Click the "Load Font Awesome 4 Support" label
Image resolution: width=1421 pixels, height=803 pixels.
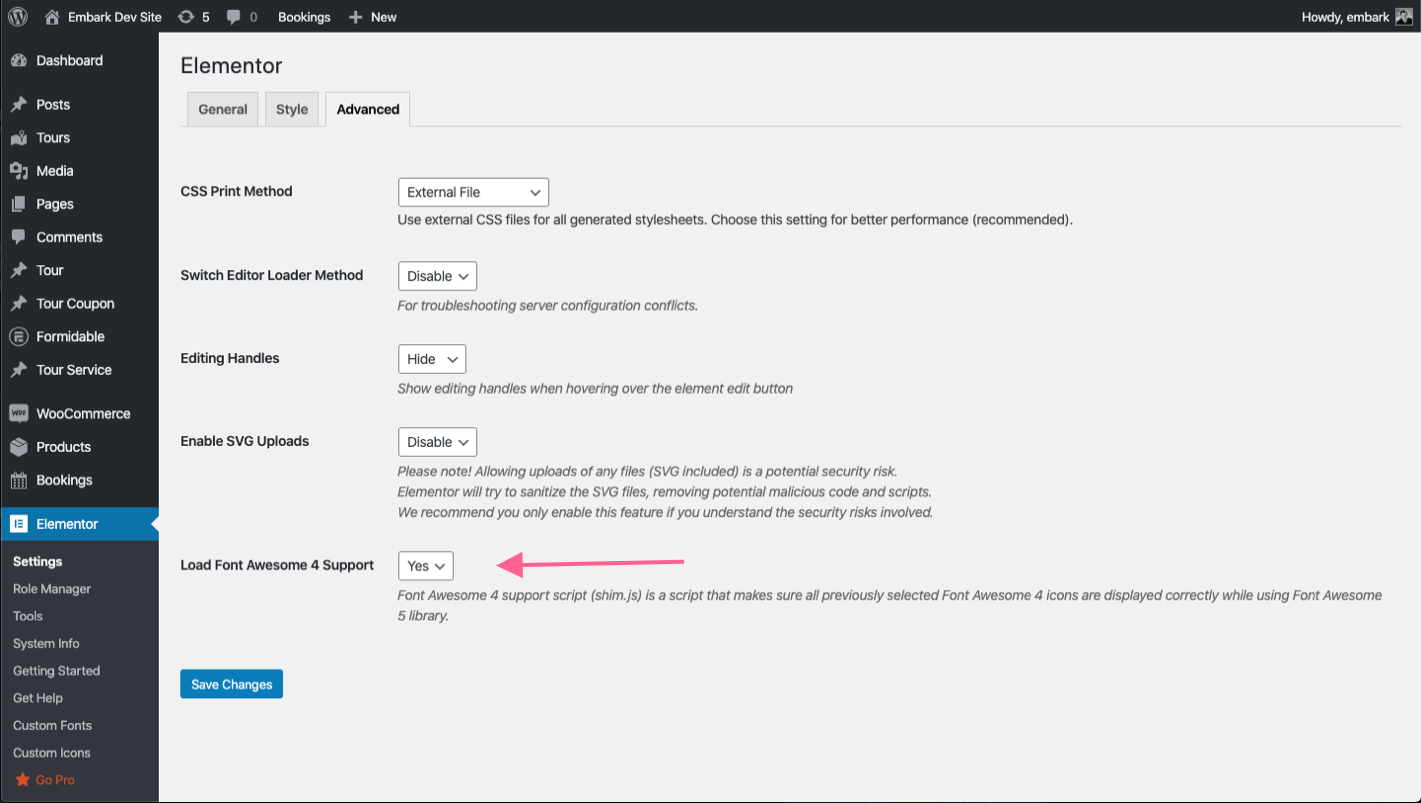(x=277, y=565)
